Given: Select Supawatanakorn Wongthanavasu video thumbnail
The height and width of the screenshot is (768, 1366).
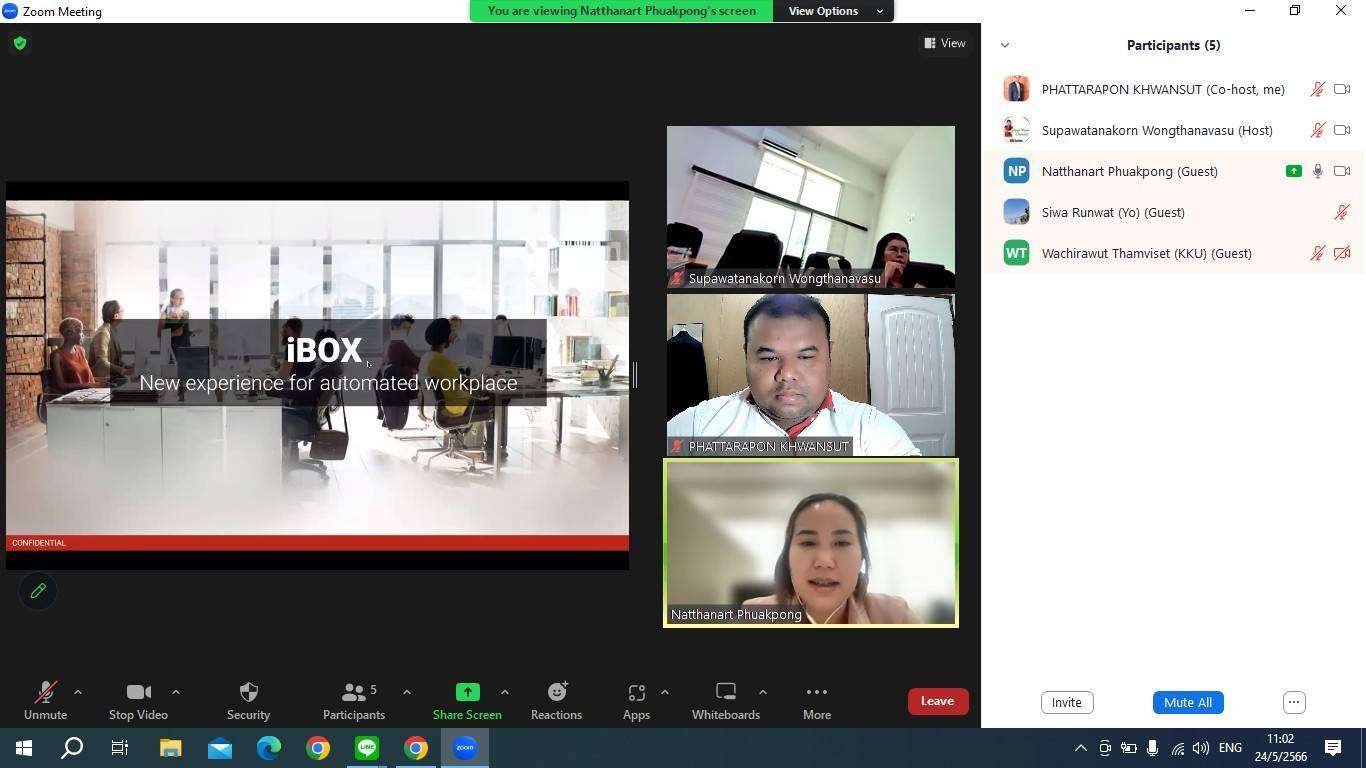Looking at the screenshot, I should [x=811, y=207].
